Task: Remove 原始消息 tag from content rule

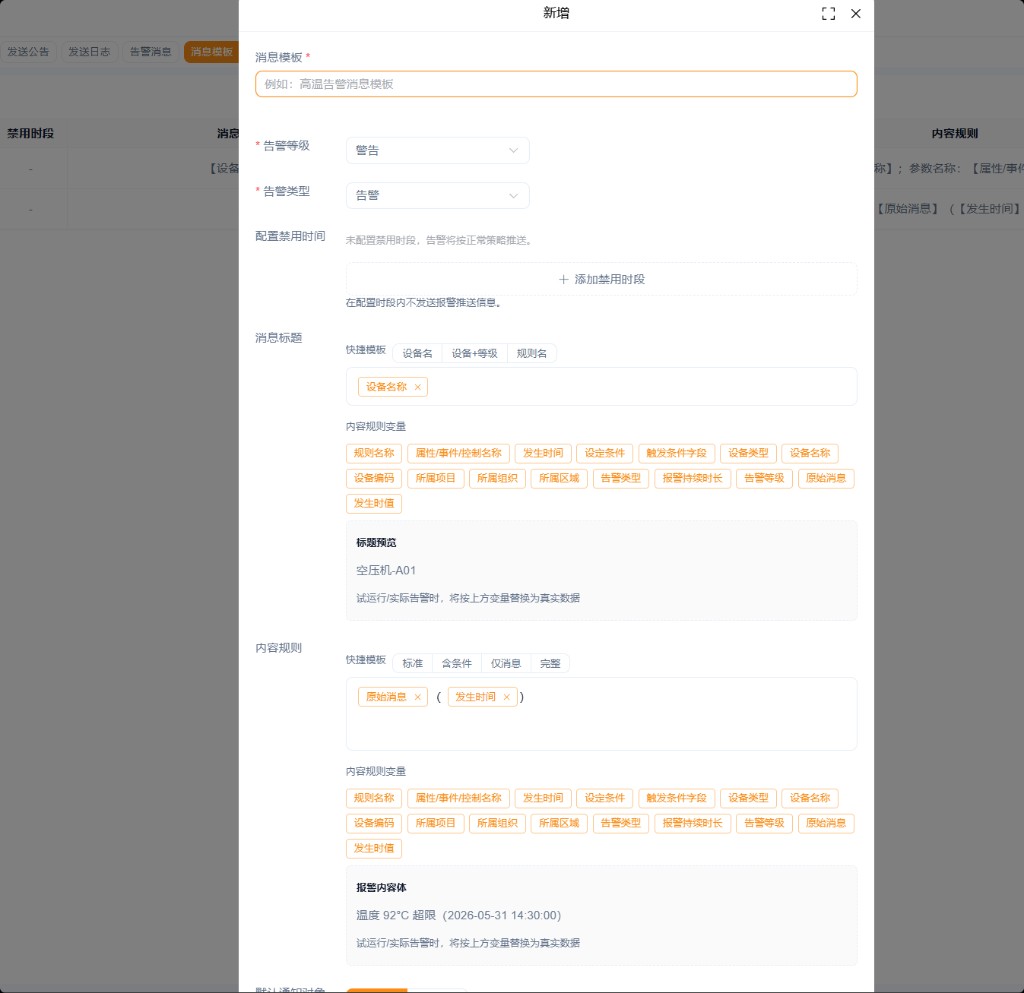Action: click(418, 697)
